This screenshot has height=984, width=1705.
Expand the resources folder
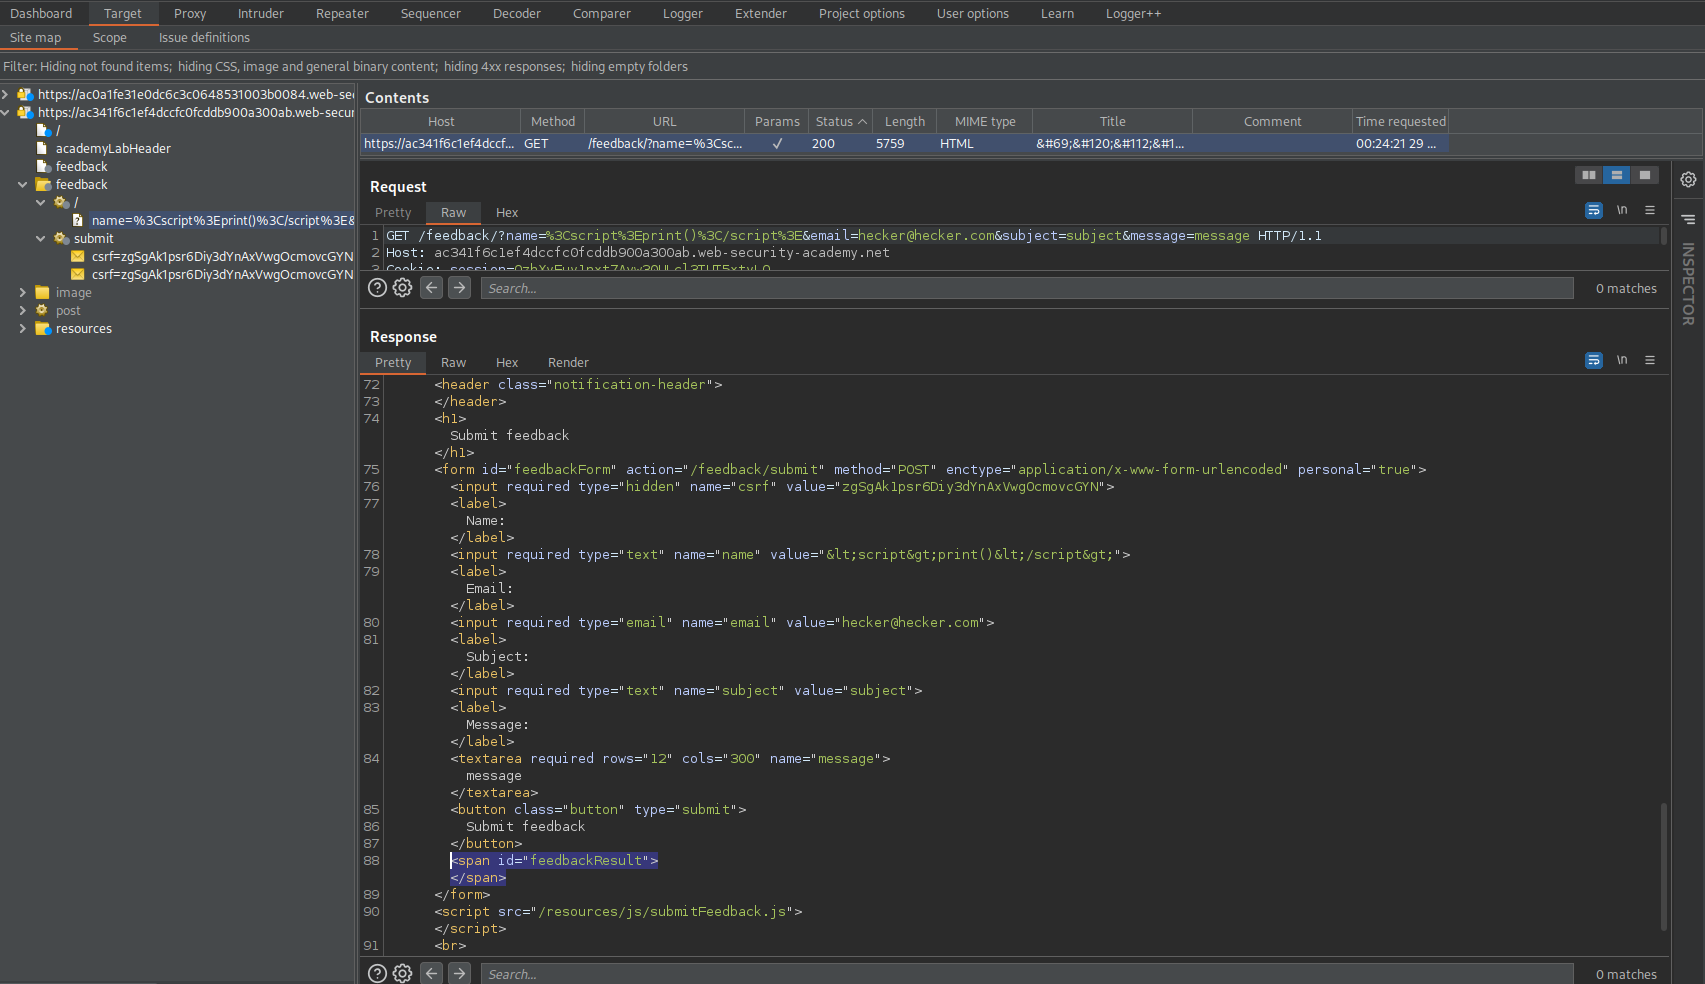22,329
